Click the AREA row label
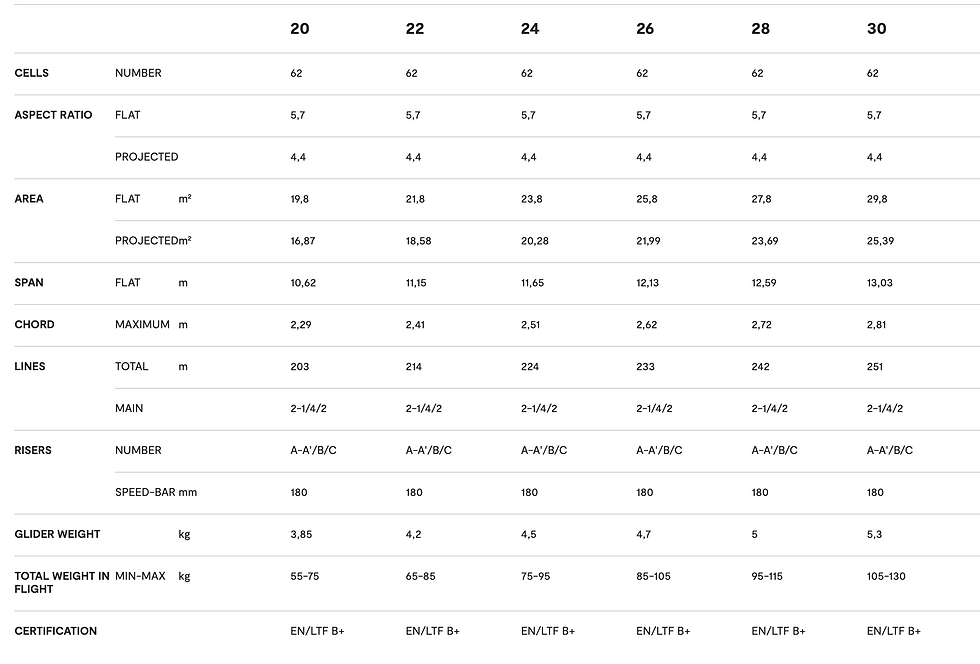 tap(29, 199)
